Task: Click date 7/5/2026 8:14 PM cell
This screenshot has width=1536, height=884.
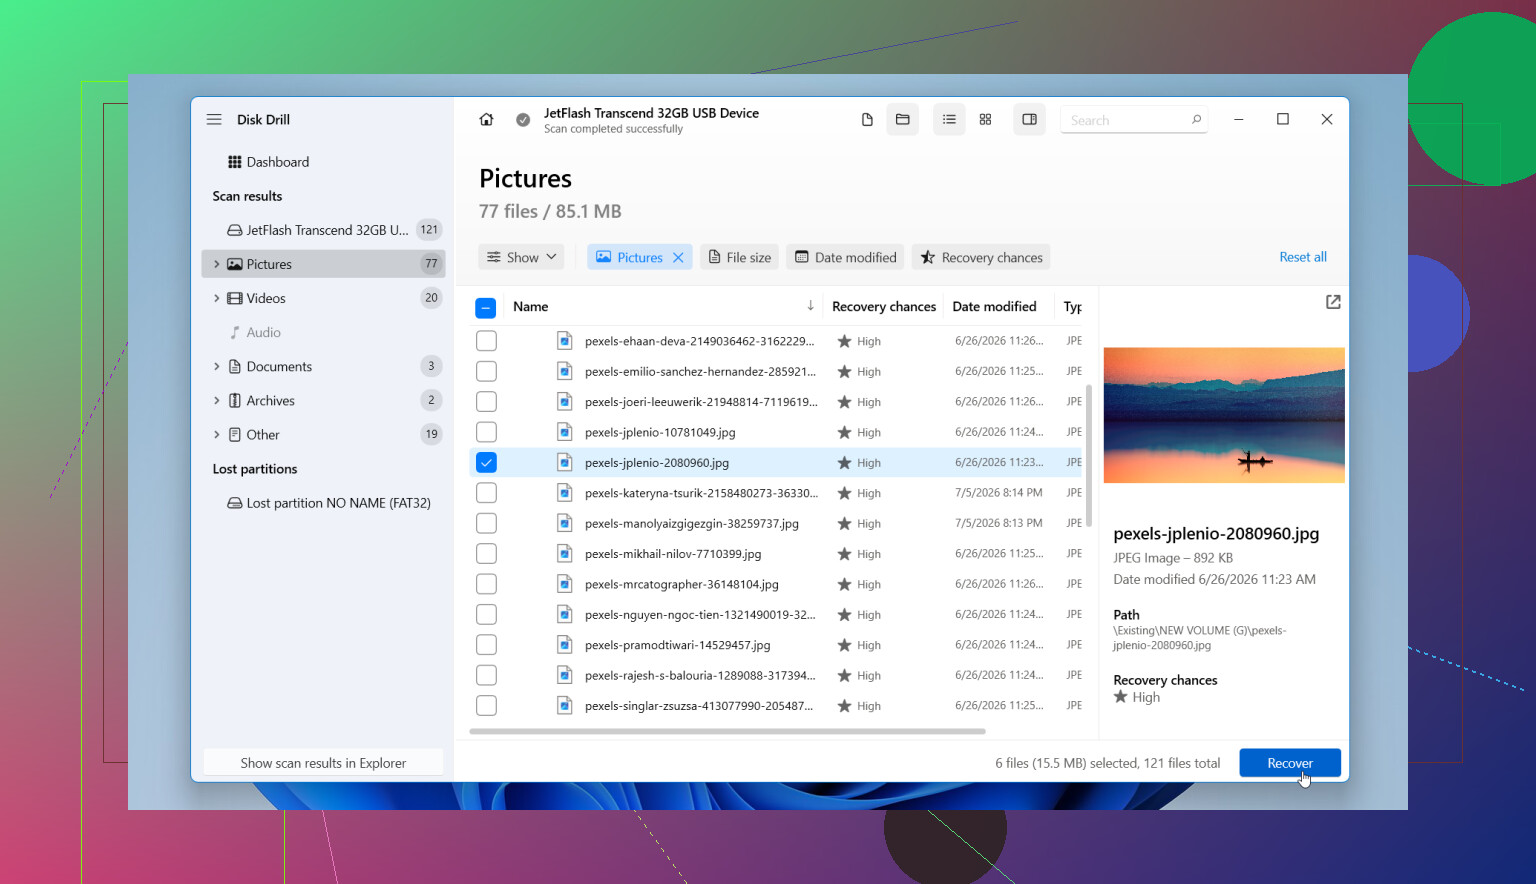Action: click(999, 493)
